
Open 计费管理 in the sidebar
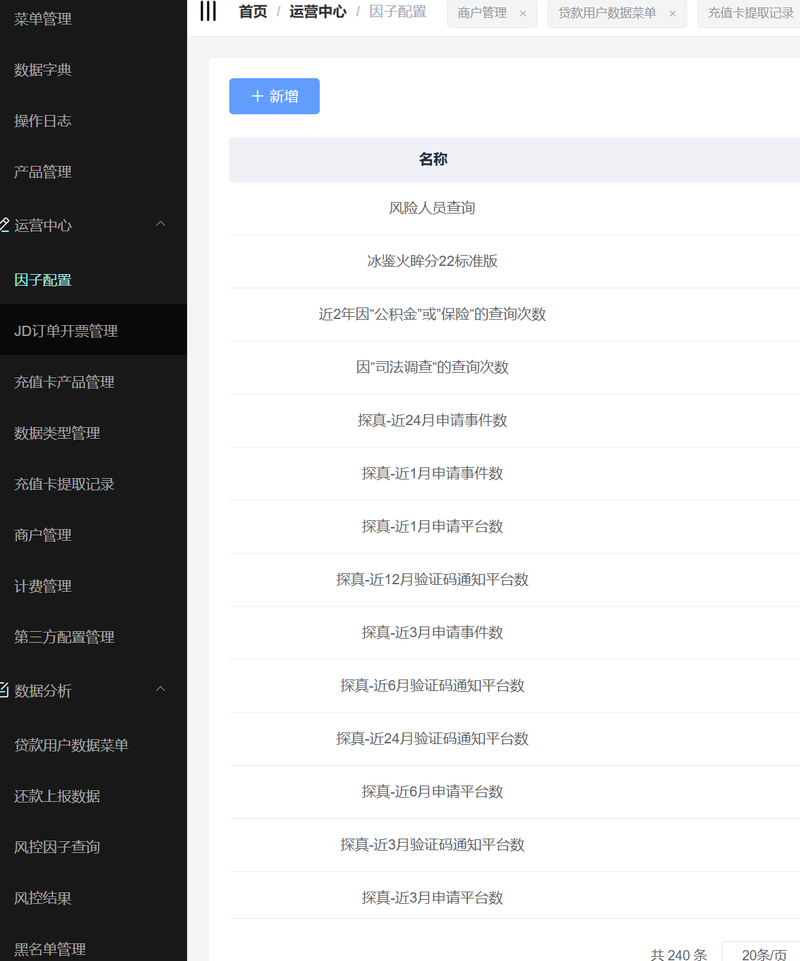(x=43, y=586)
